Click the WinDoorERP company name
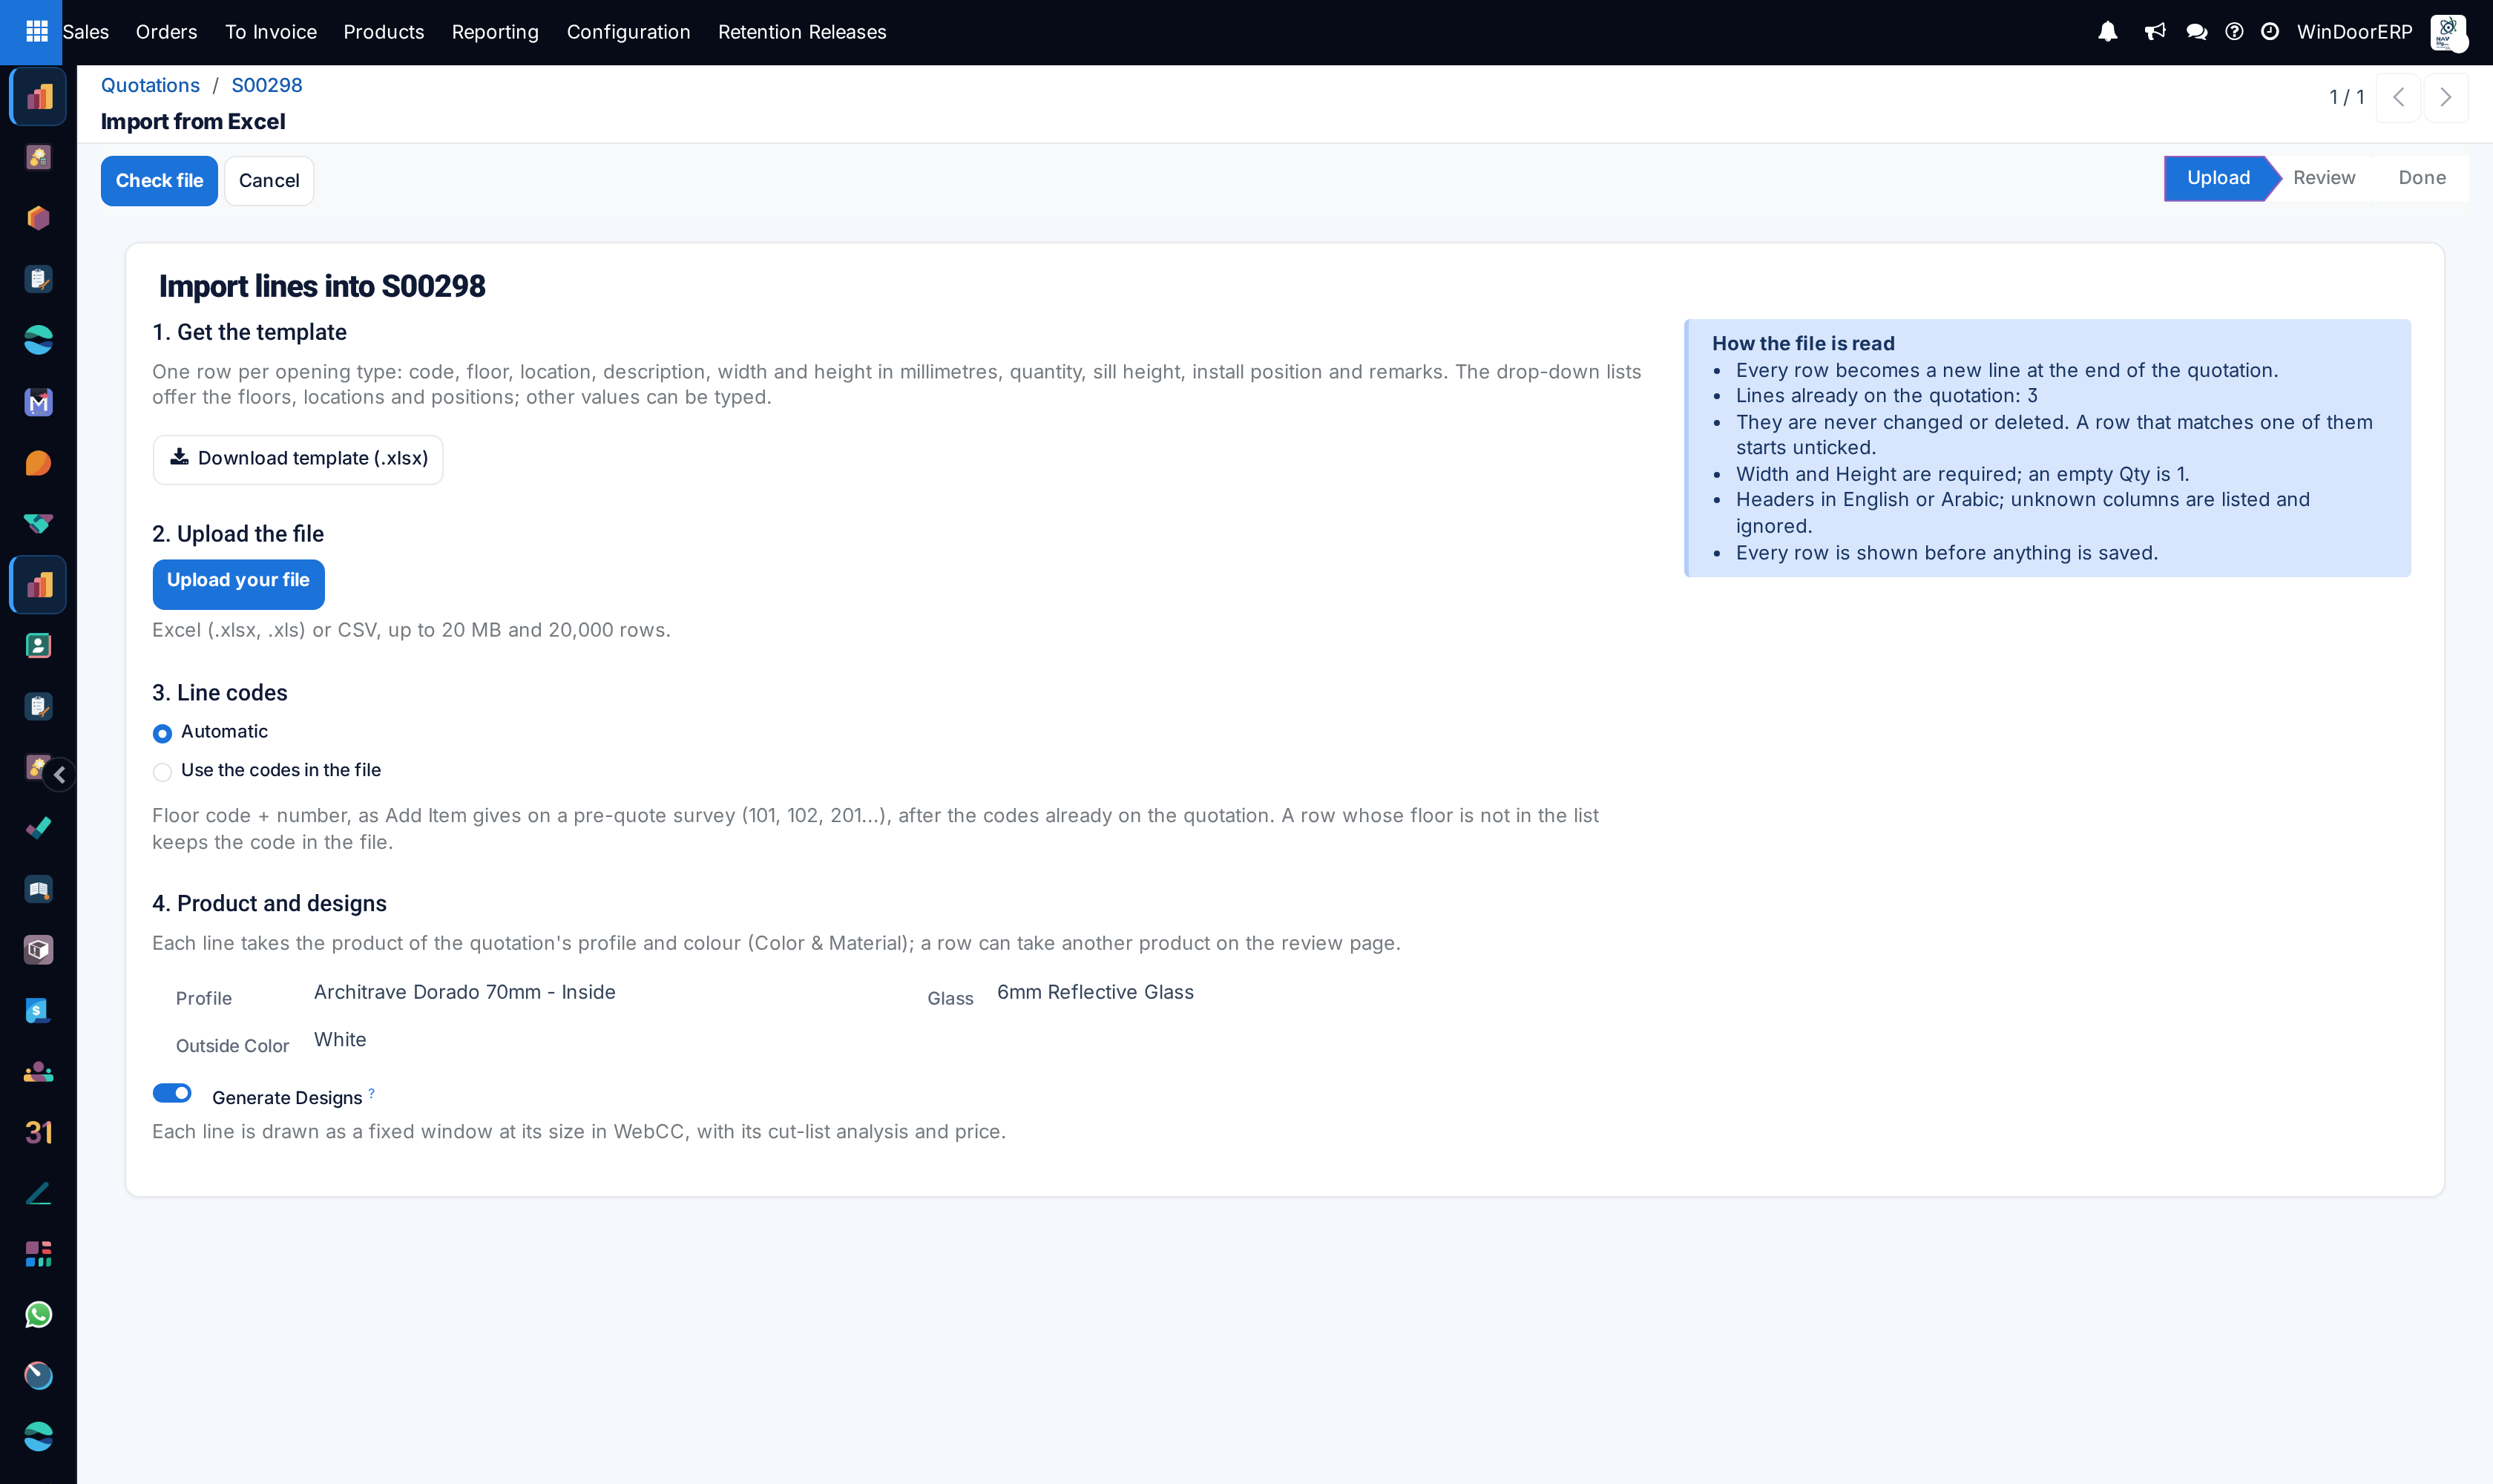 point(2354,32)
